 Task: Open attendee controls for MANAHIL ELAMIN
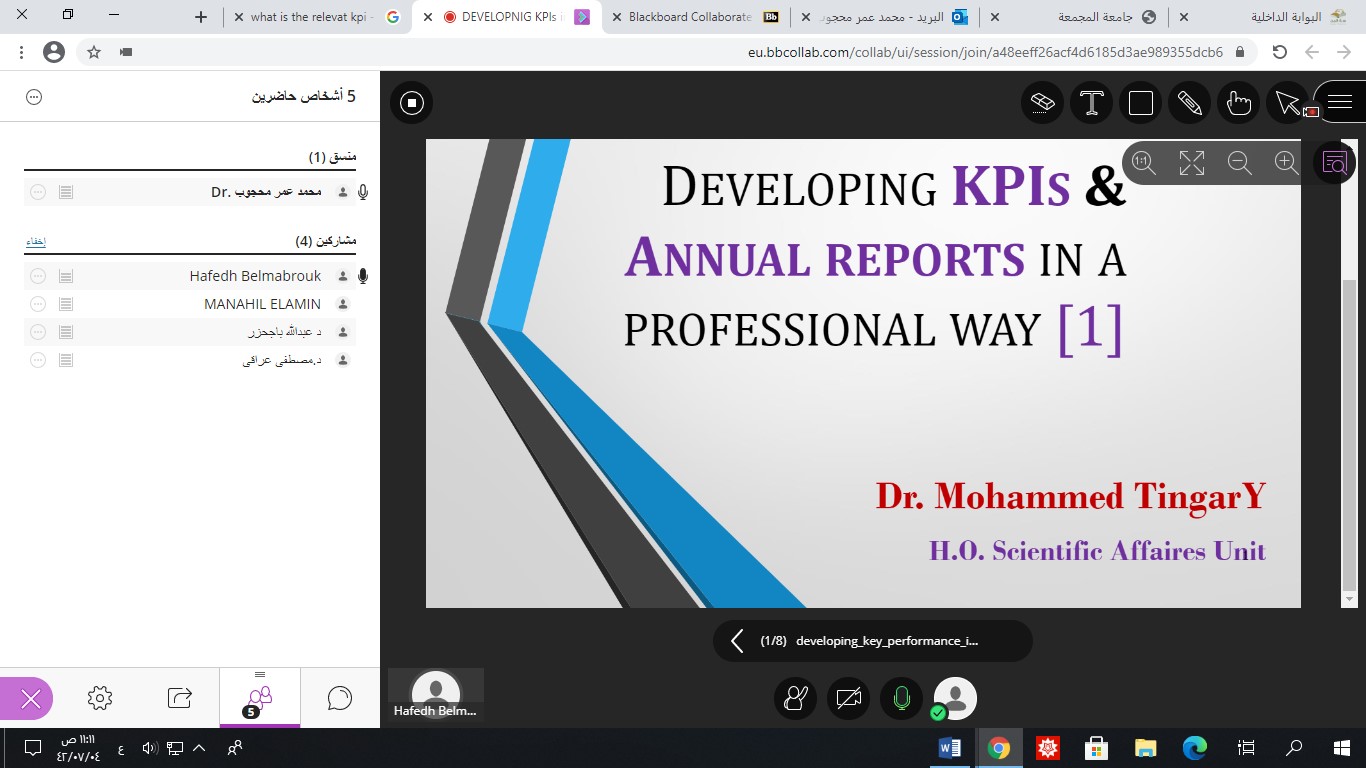pos(38,304)
